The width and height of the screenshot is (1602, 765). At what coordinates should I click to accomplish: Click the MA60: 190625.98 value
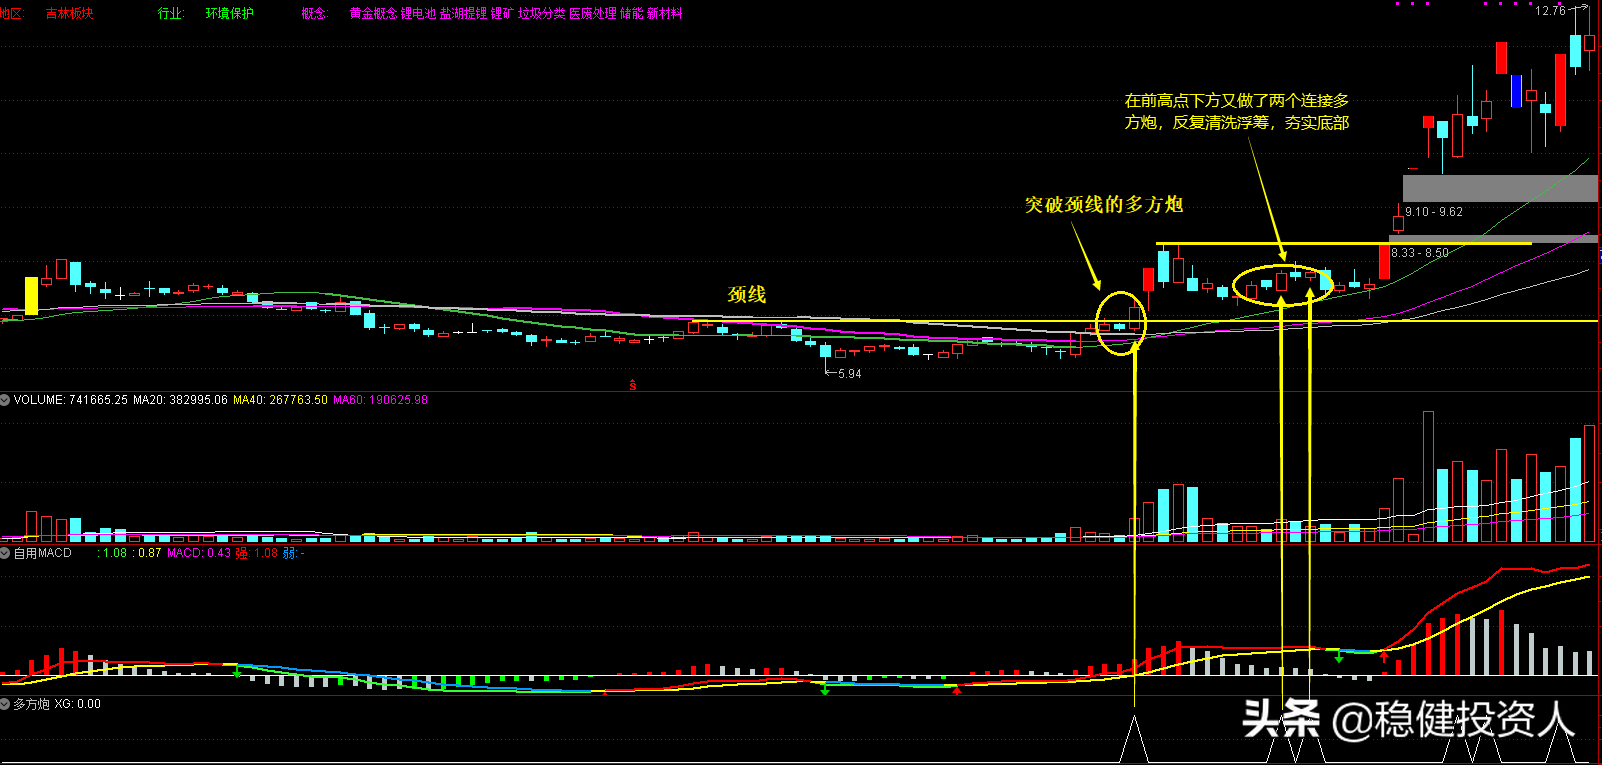pyautogui.click(x=380, y=400)
